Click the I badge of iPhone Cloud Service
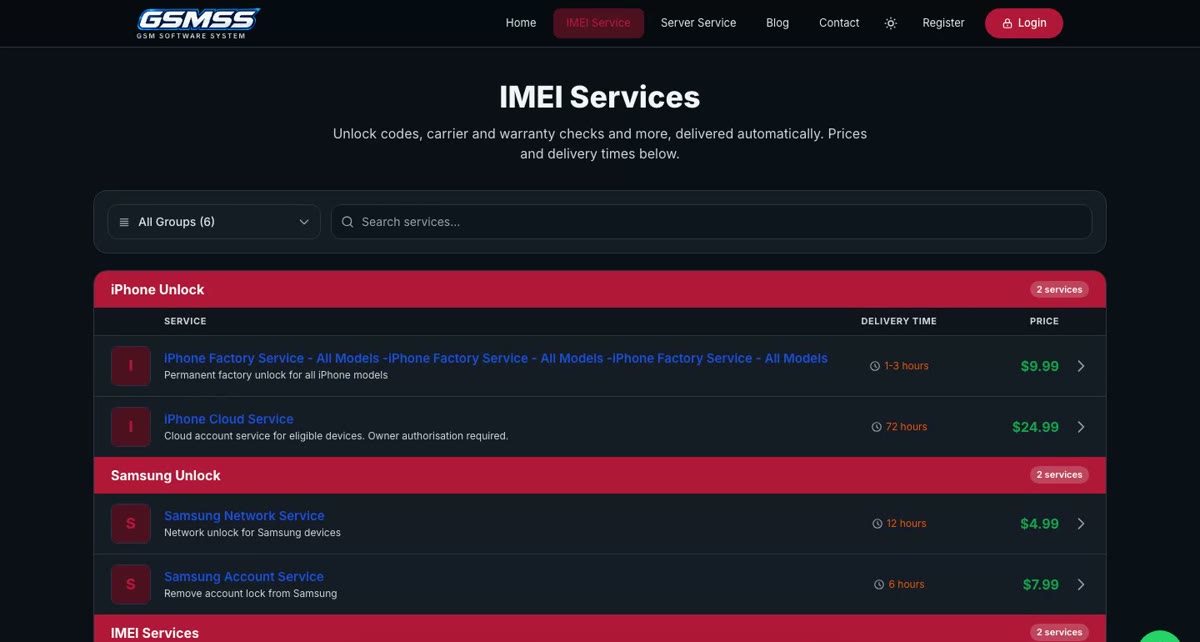1200x642 pixels. click(x=131, y=427)
